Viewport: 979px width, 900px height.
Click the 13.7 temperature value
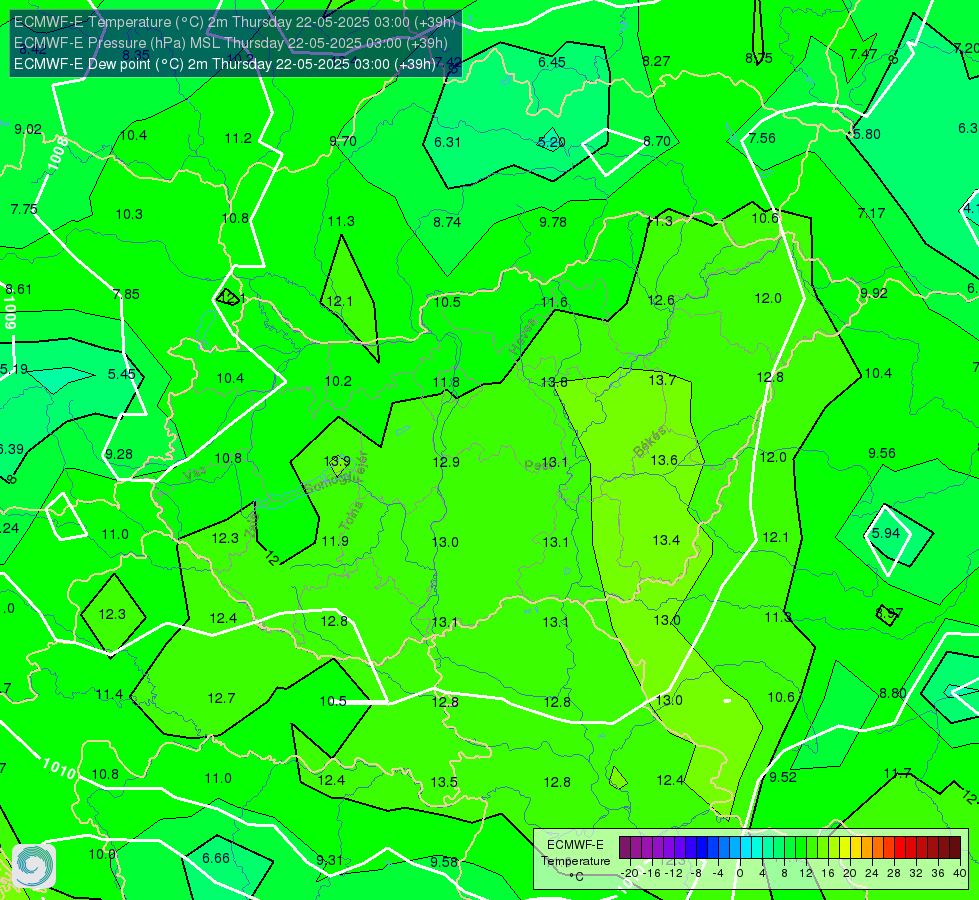662,380
